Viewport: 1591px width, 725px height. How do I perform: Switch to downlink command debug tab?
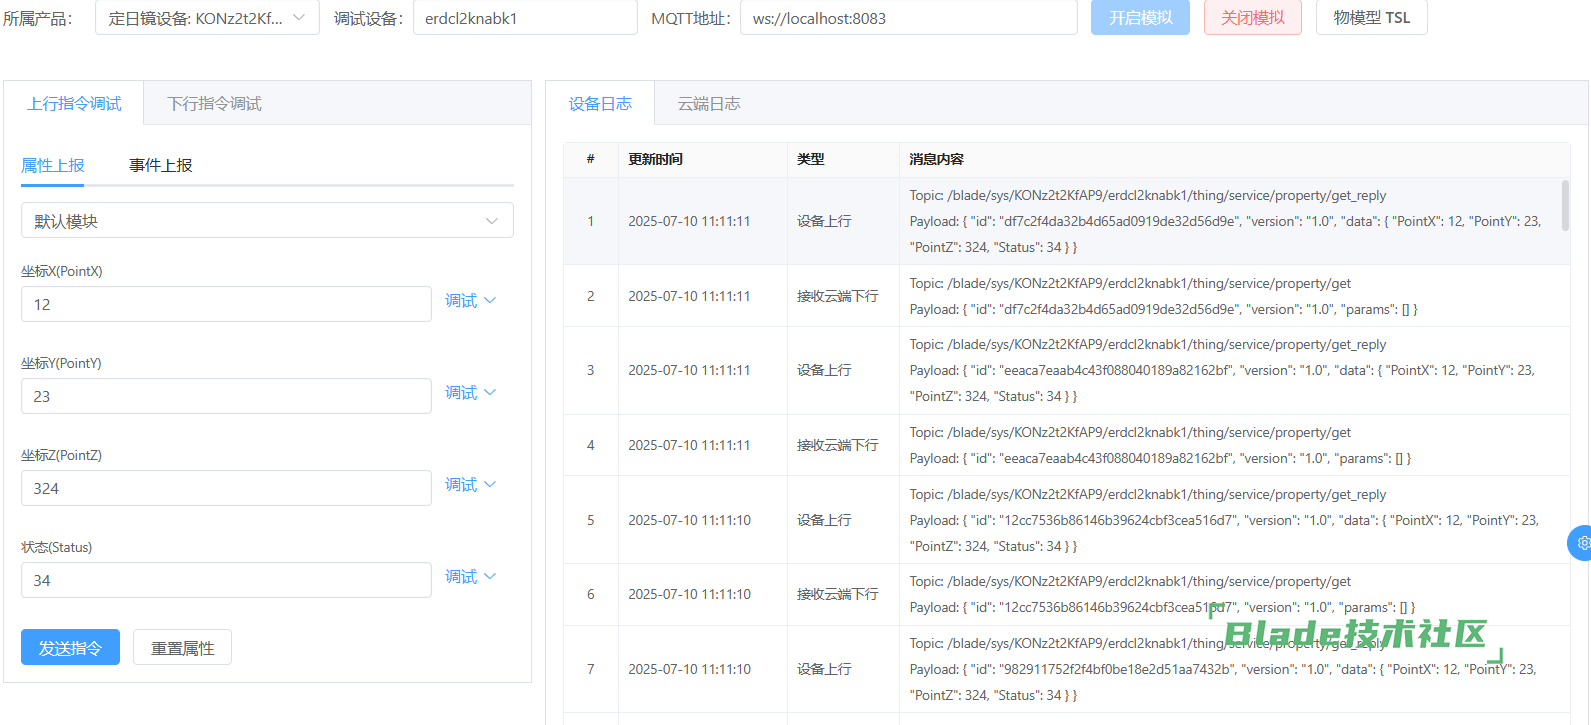[214, 104]
